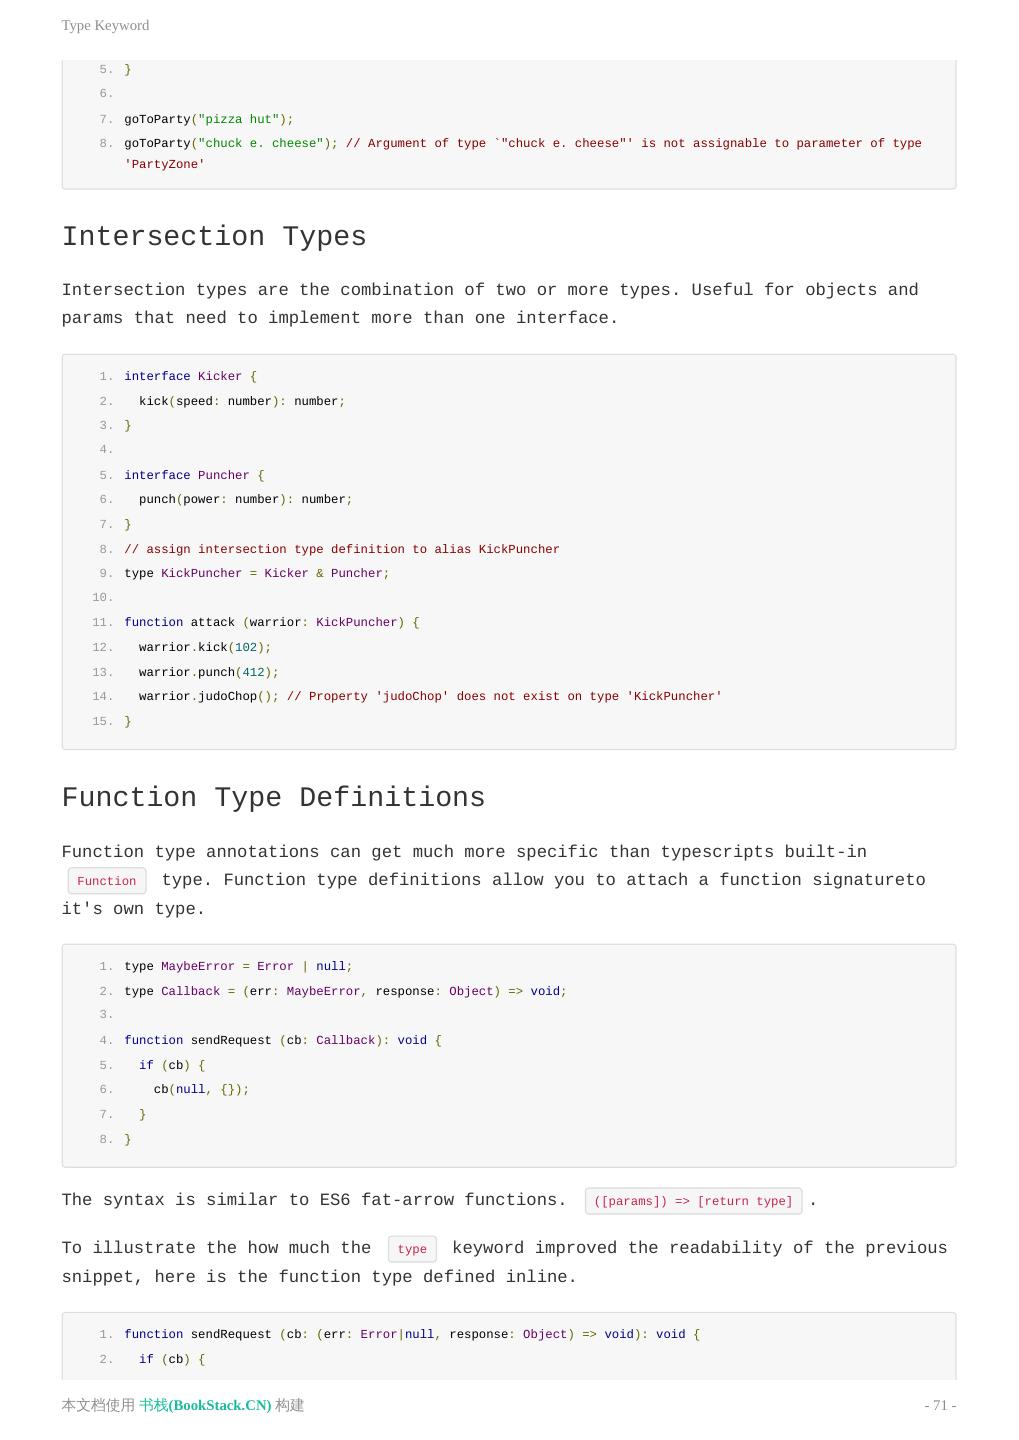Screen dimensions: 1019x1440
Task: Click the type MaybeError definition line
Action: [x=238, y=966]
